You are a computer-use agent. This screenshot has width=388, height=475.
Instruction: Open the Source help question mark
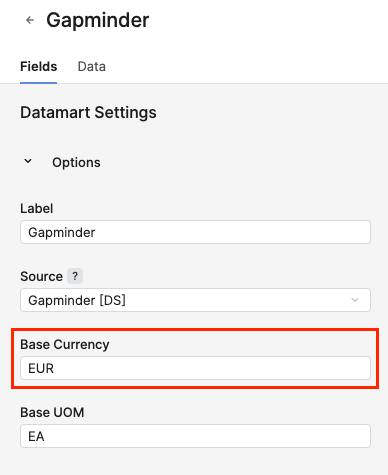(75, 276)
